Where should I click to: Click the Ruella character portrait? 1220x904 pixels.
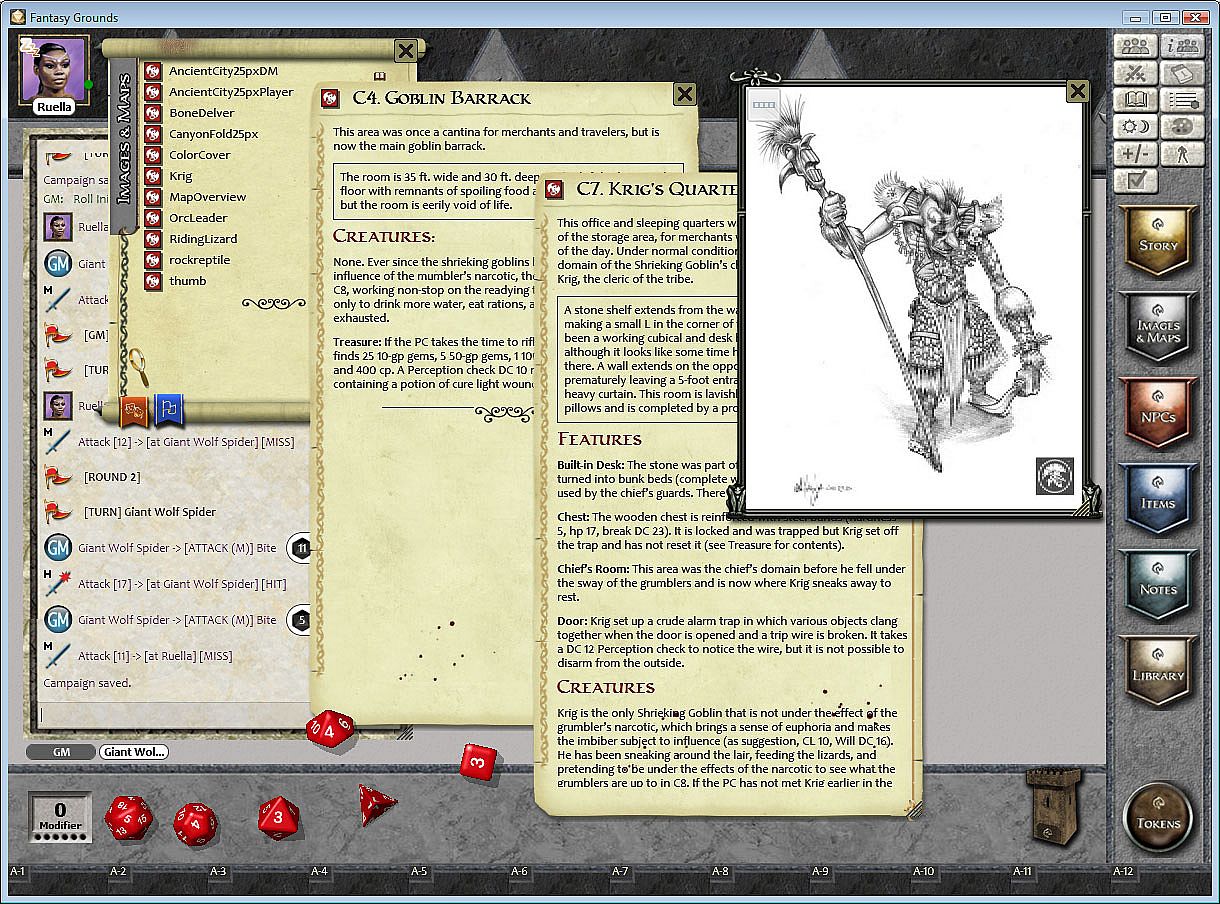tap(54, 70)
